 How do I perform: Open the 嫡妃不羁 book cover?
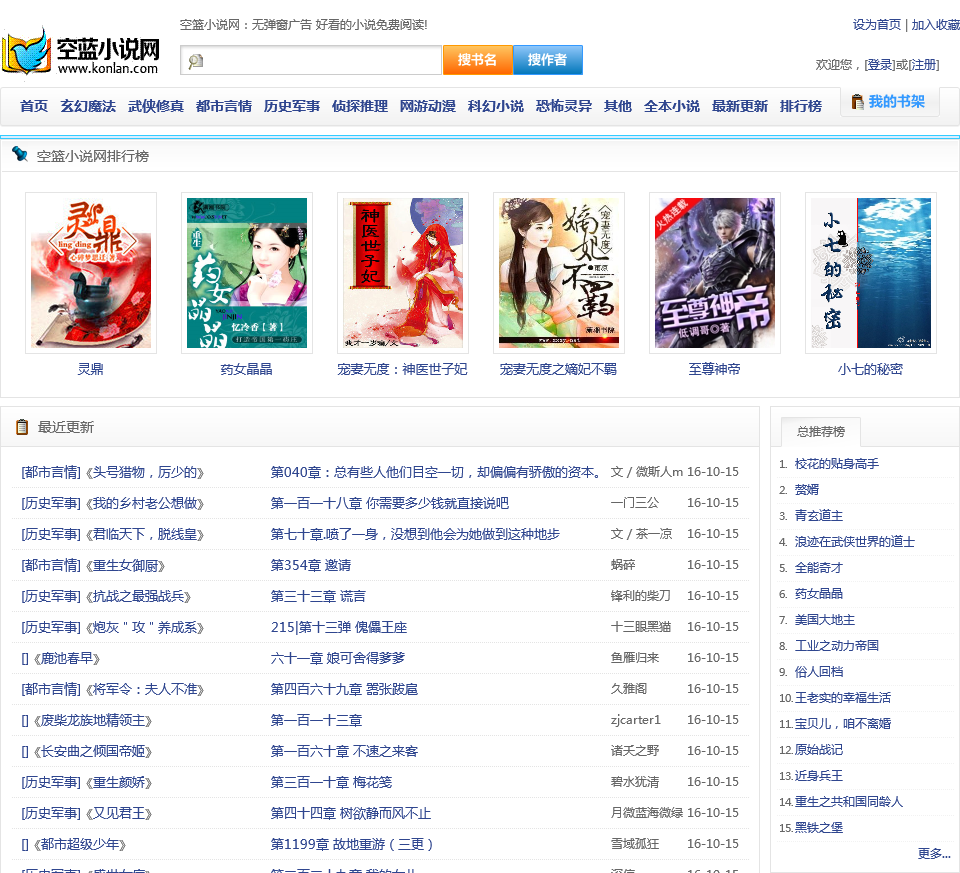click(559, 273)
